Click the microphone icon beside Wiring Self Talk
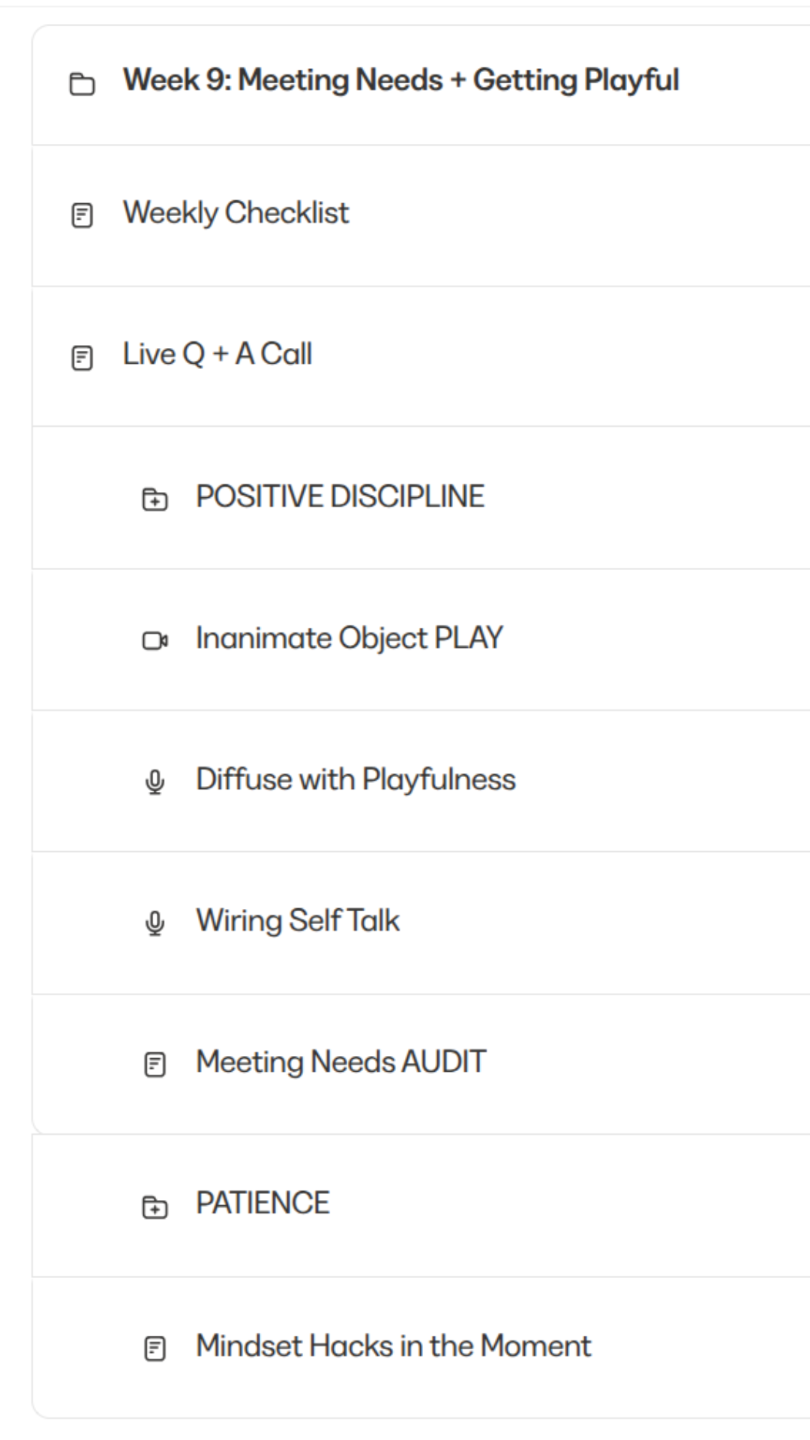810x1440 pixels. point(155,923)
